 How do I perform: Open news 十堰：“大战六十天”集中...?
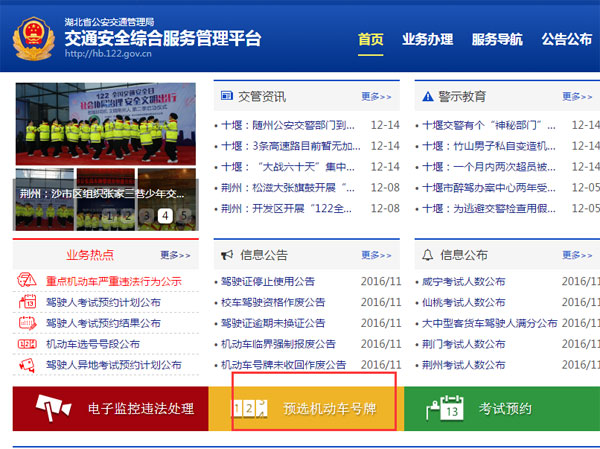pyautogui.click(x=288, y=167)
